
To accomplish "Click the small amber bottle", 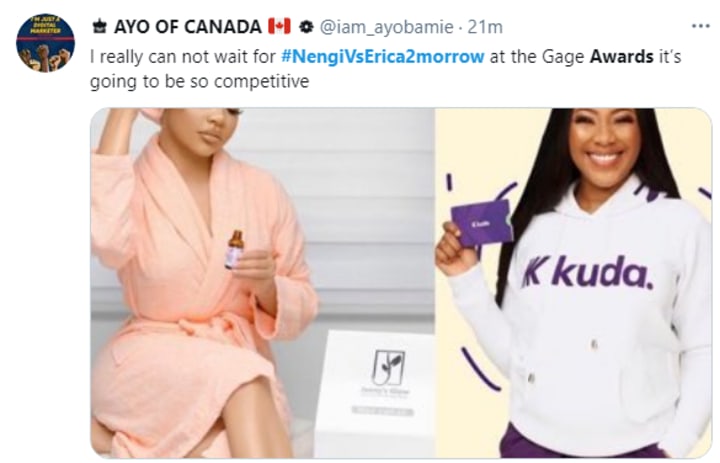I will pyautogui.click(x=234, y=249).
